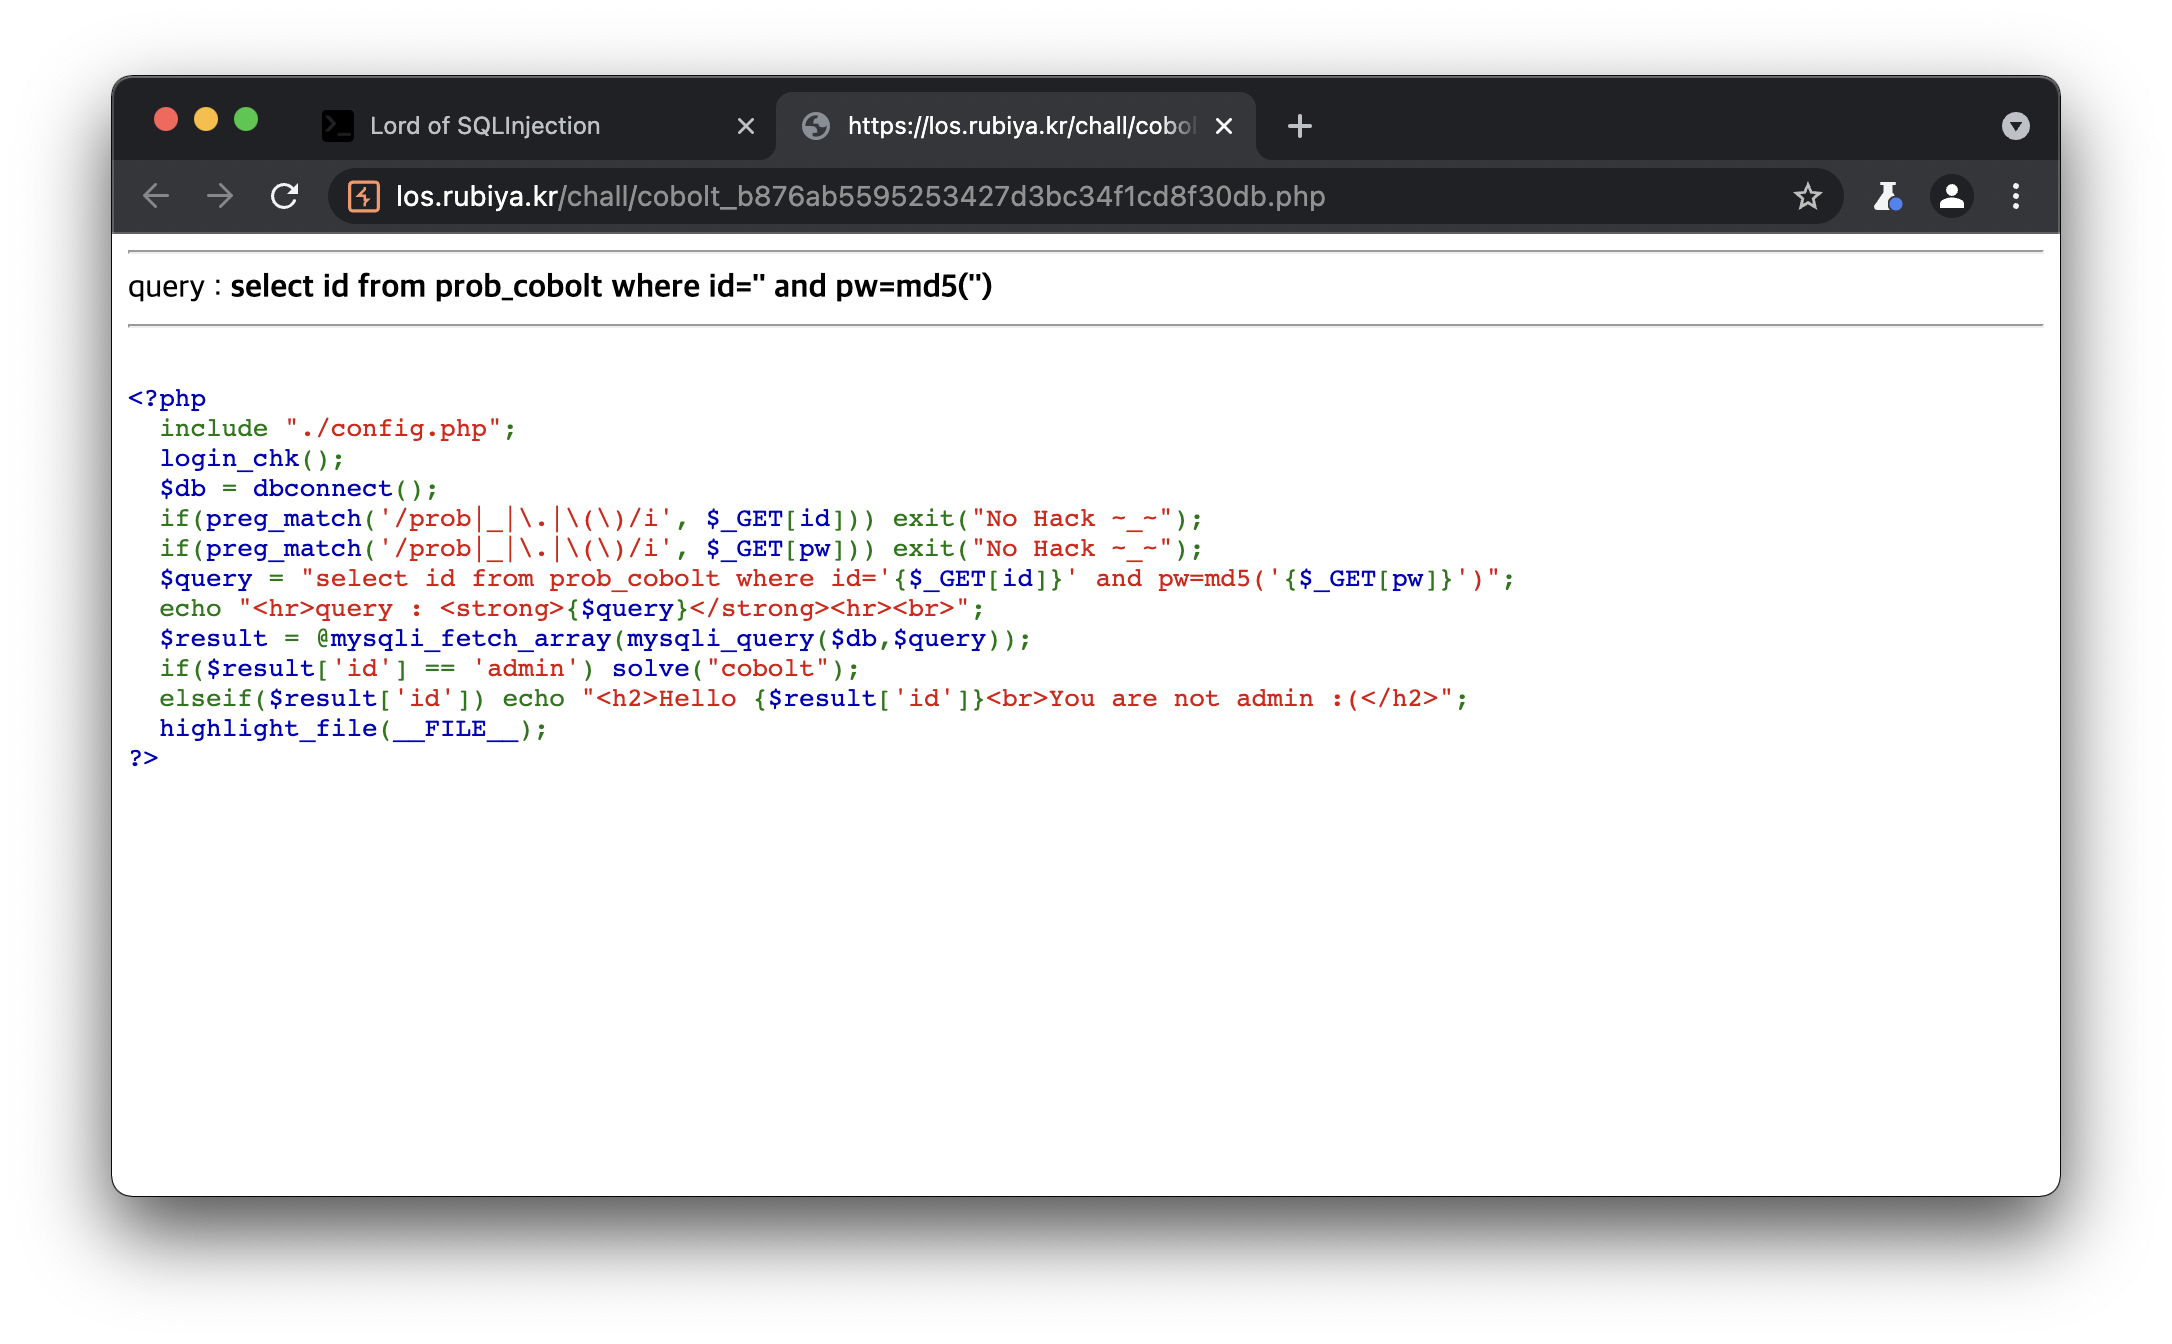Viewport: 2172px width, 1344px height.
Task: Expand the tab search dropdown arrow
Action: 2015,126
